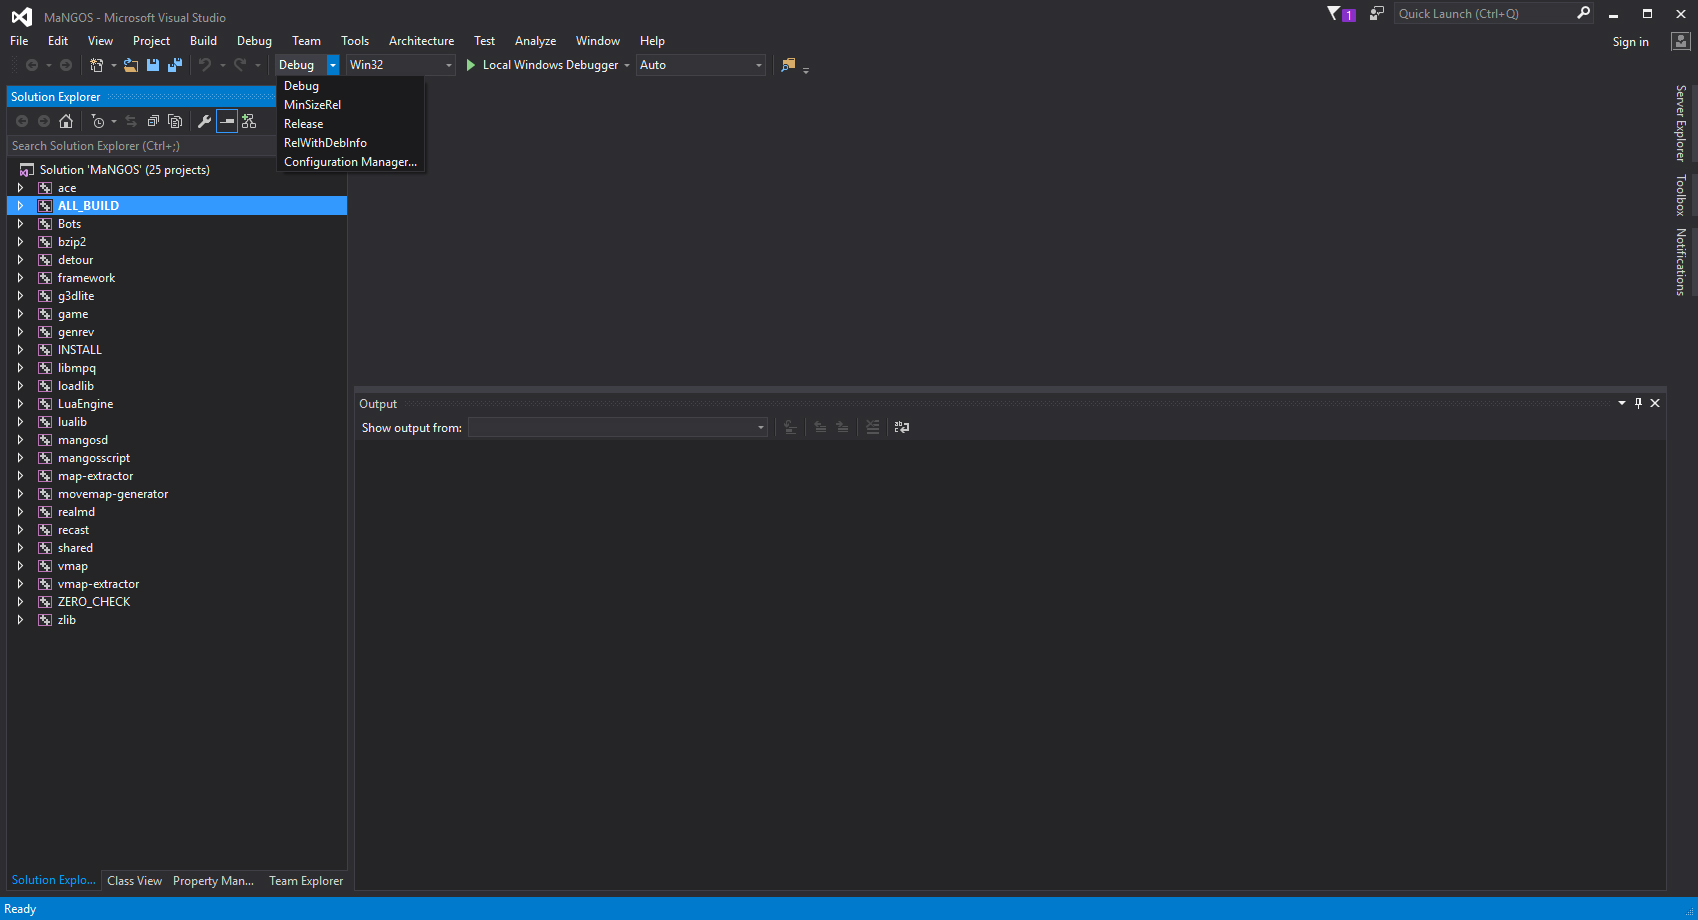Screen dimensions: 1698x920
Task: Click Show All Files icon
Action: tap(175, 121)
